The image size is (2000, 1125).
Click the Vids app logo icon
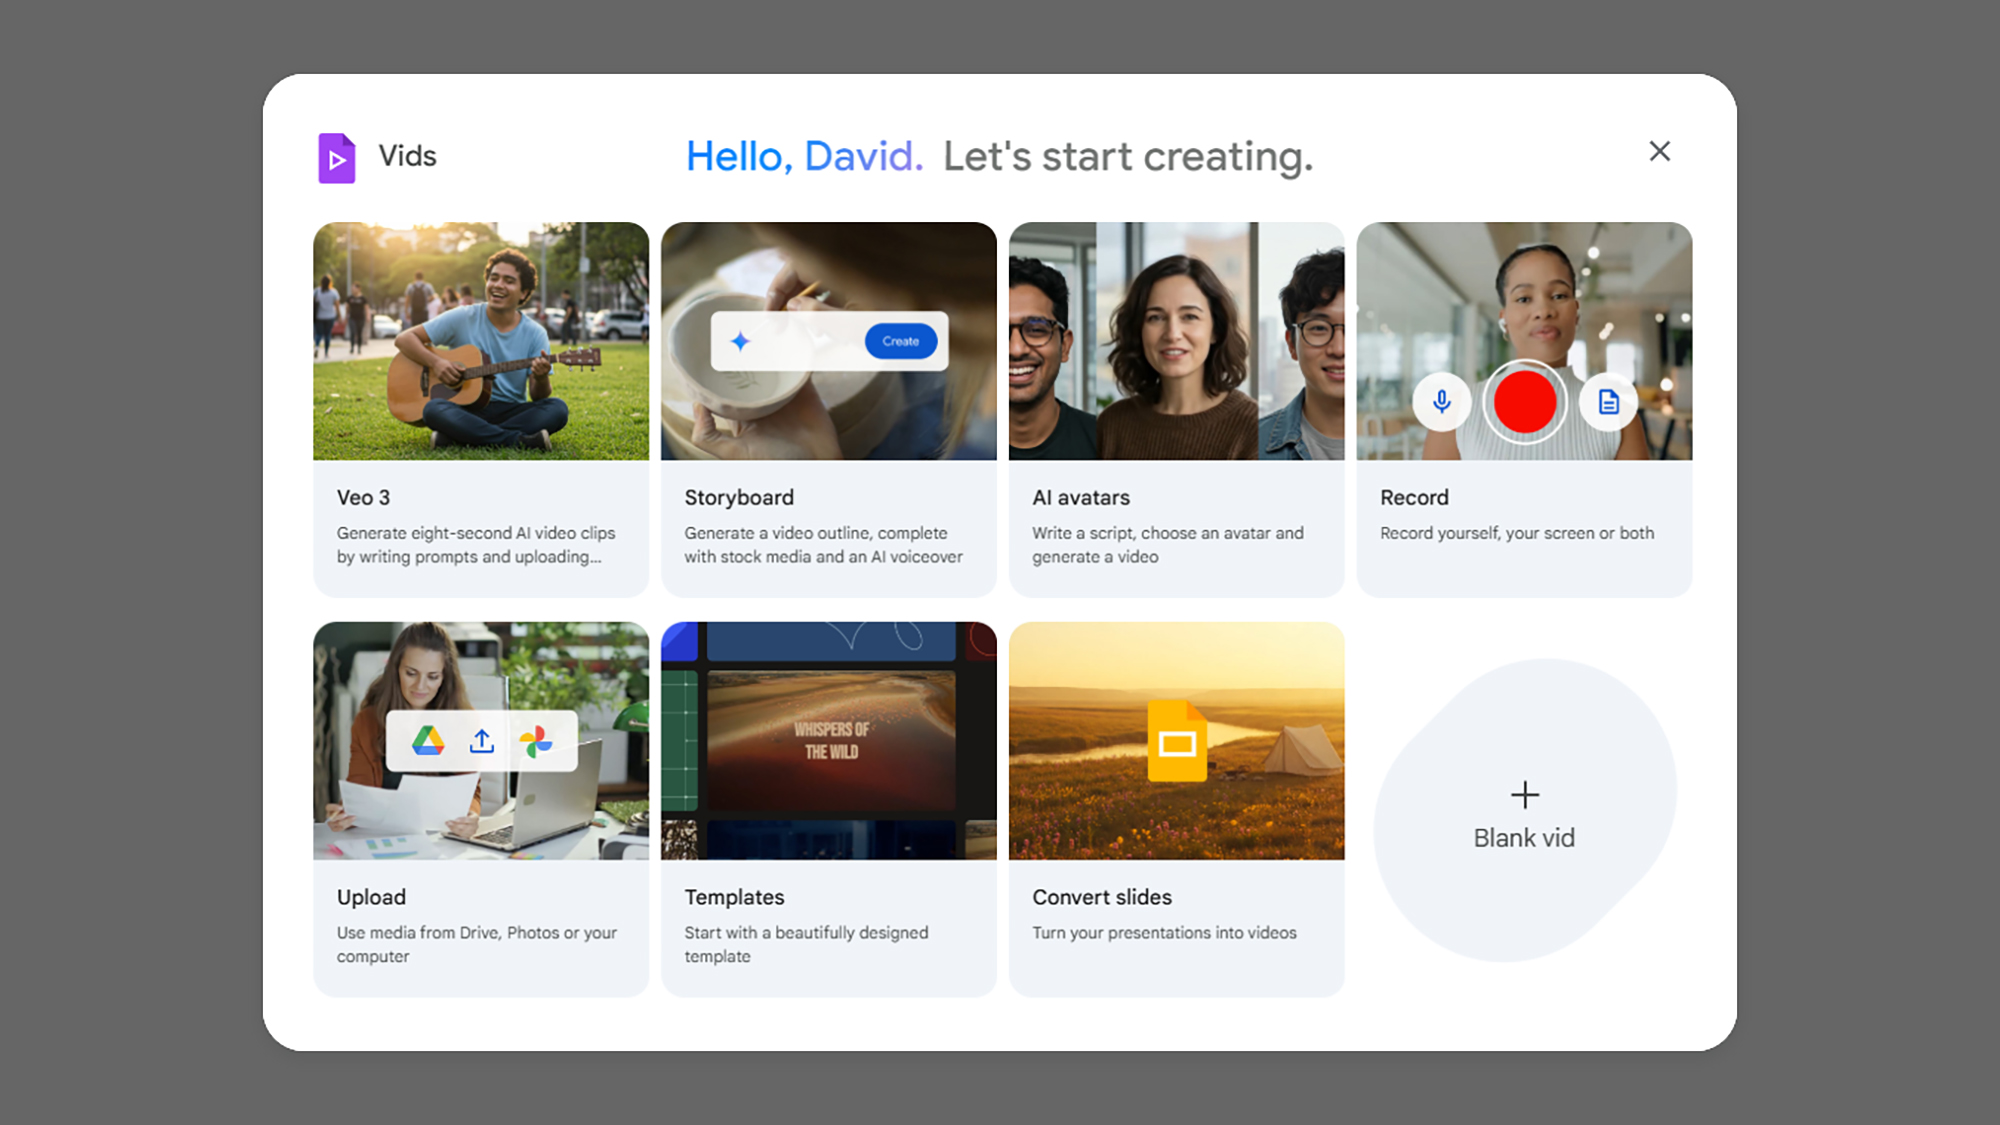[337, 157]
